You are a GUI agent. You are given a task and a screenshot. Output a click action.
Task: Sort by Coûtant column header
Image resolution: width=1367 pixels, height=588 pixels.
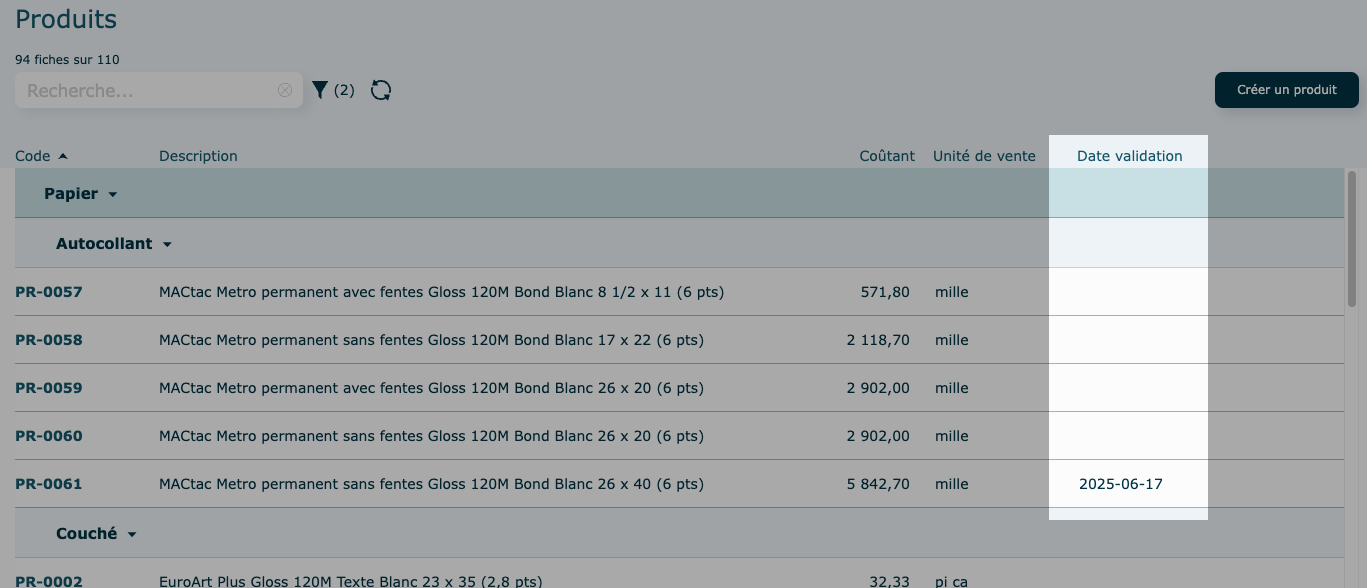887,156
